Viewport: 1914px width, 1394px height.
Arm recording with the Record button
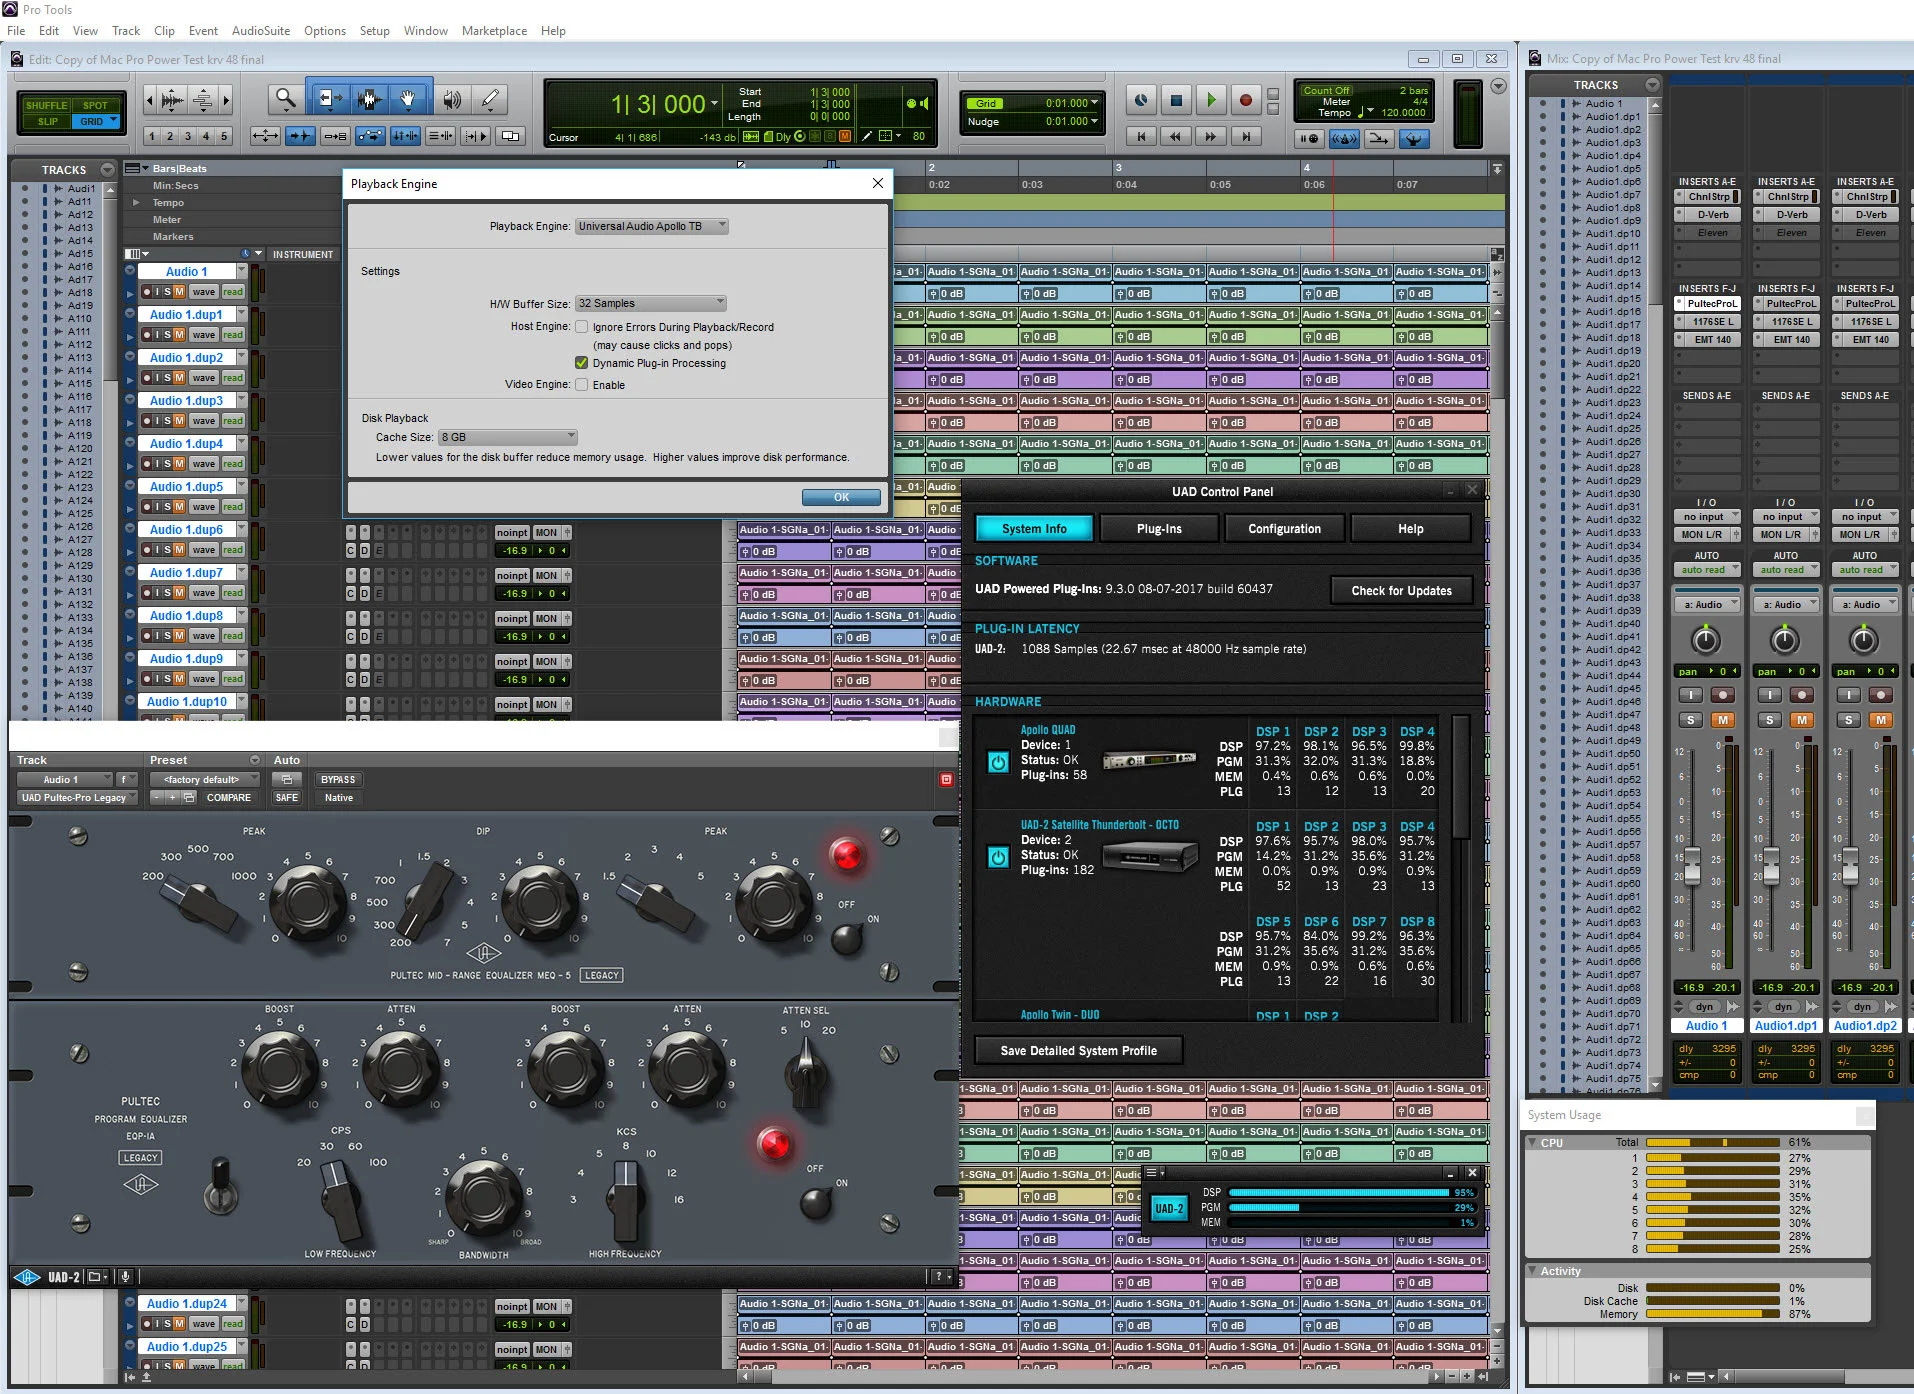point(1246,100)
